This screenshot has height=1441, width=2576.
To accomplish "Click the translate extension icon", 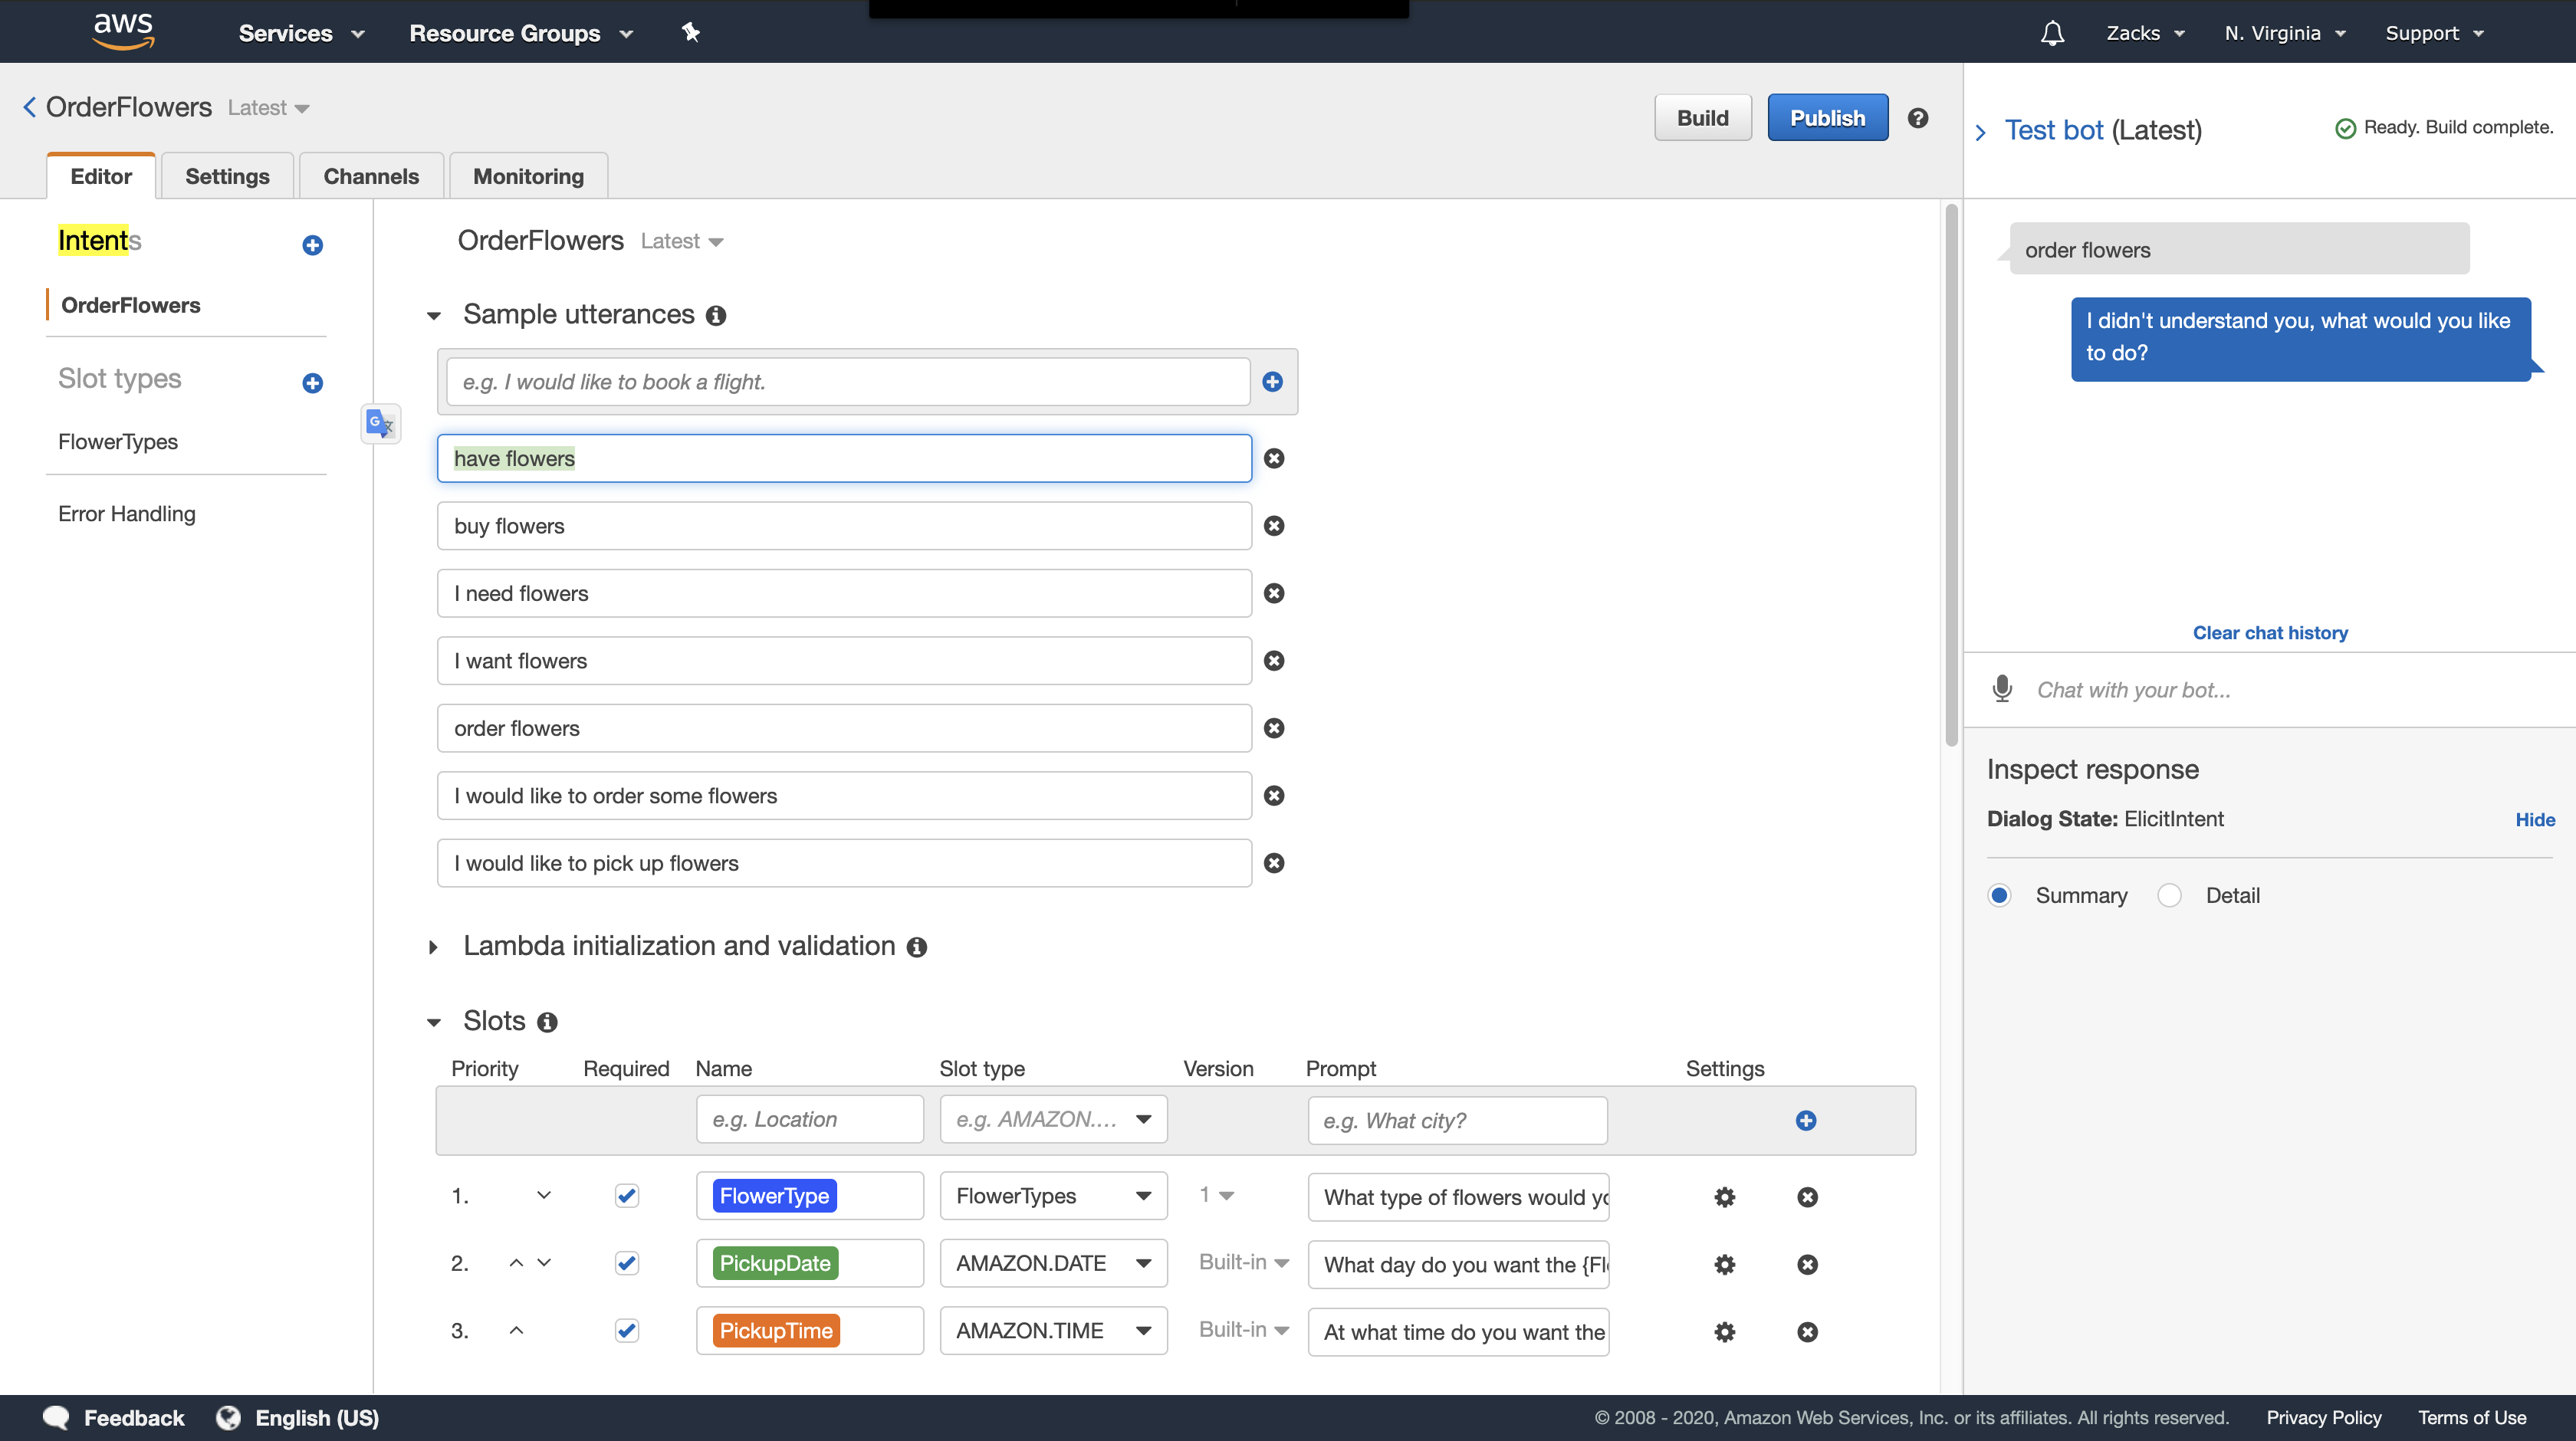I will (x=380, y=424).
